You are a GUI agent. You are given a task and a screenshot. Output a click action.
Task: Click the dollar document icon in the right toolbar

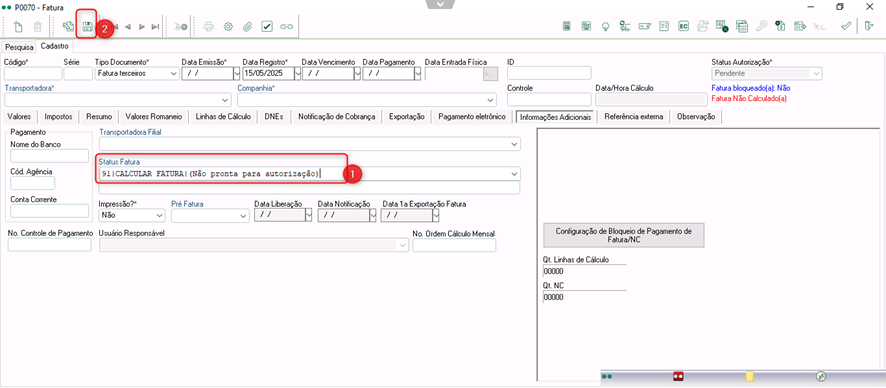[780, 26]
